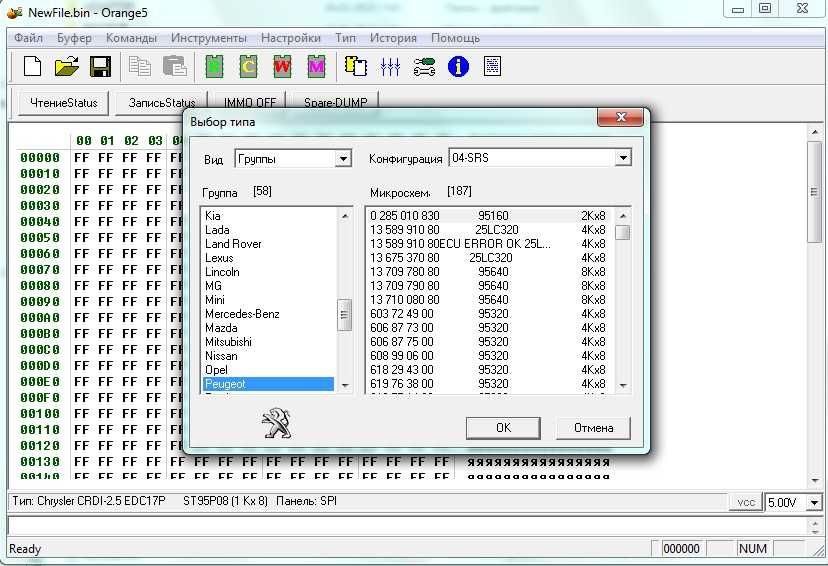Viewport: 828px width, 566px height.
Task: Open file using the folder icon
Action: pos(67,67)
